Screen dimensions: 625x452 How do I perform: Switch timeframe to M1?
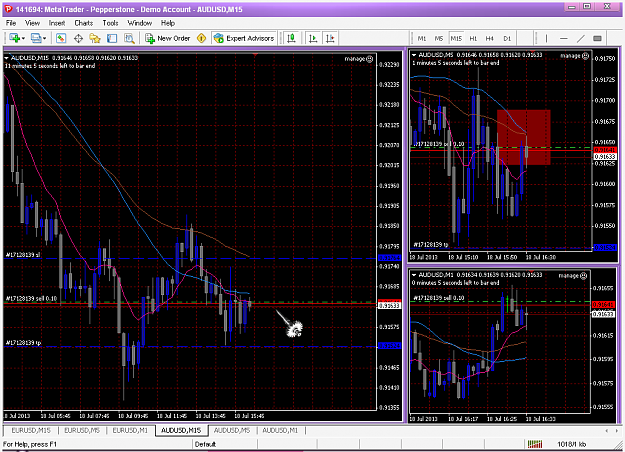click(x=422, y=39)
